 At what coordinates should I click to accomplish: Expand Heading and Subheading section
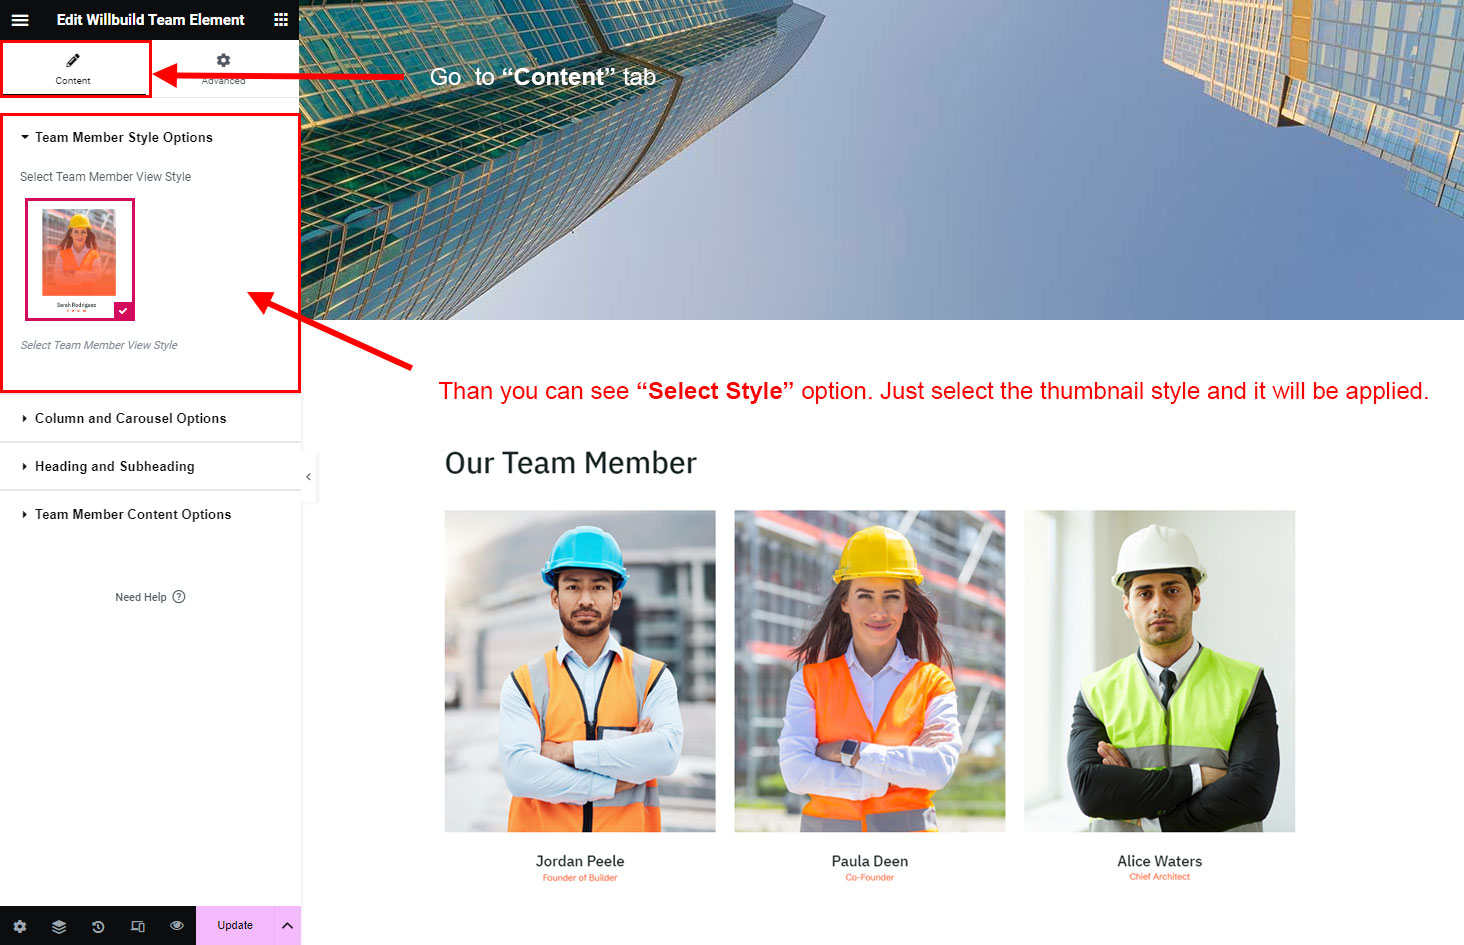coord(114,467)
